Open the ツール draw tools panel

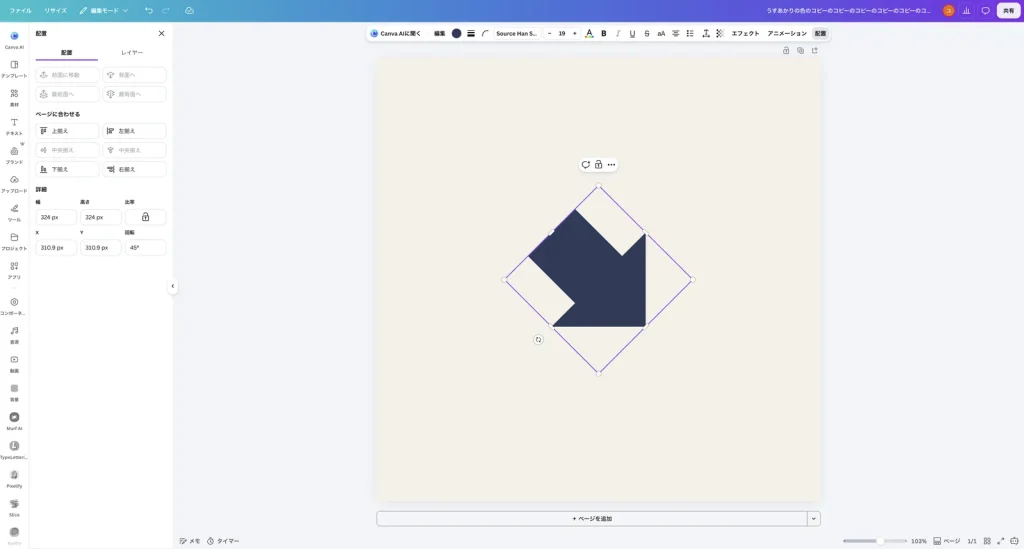coord(14,212)
